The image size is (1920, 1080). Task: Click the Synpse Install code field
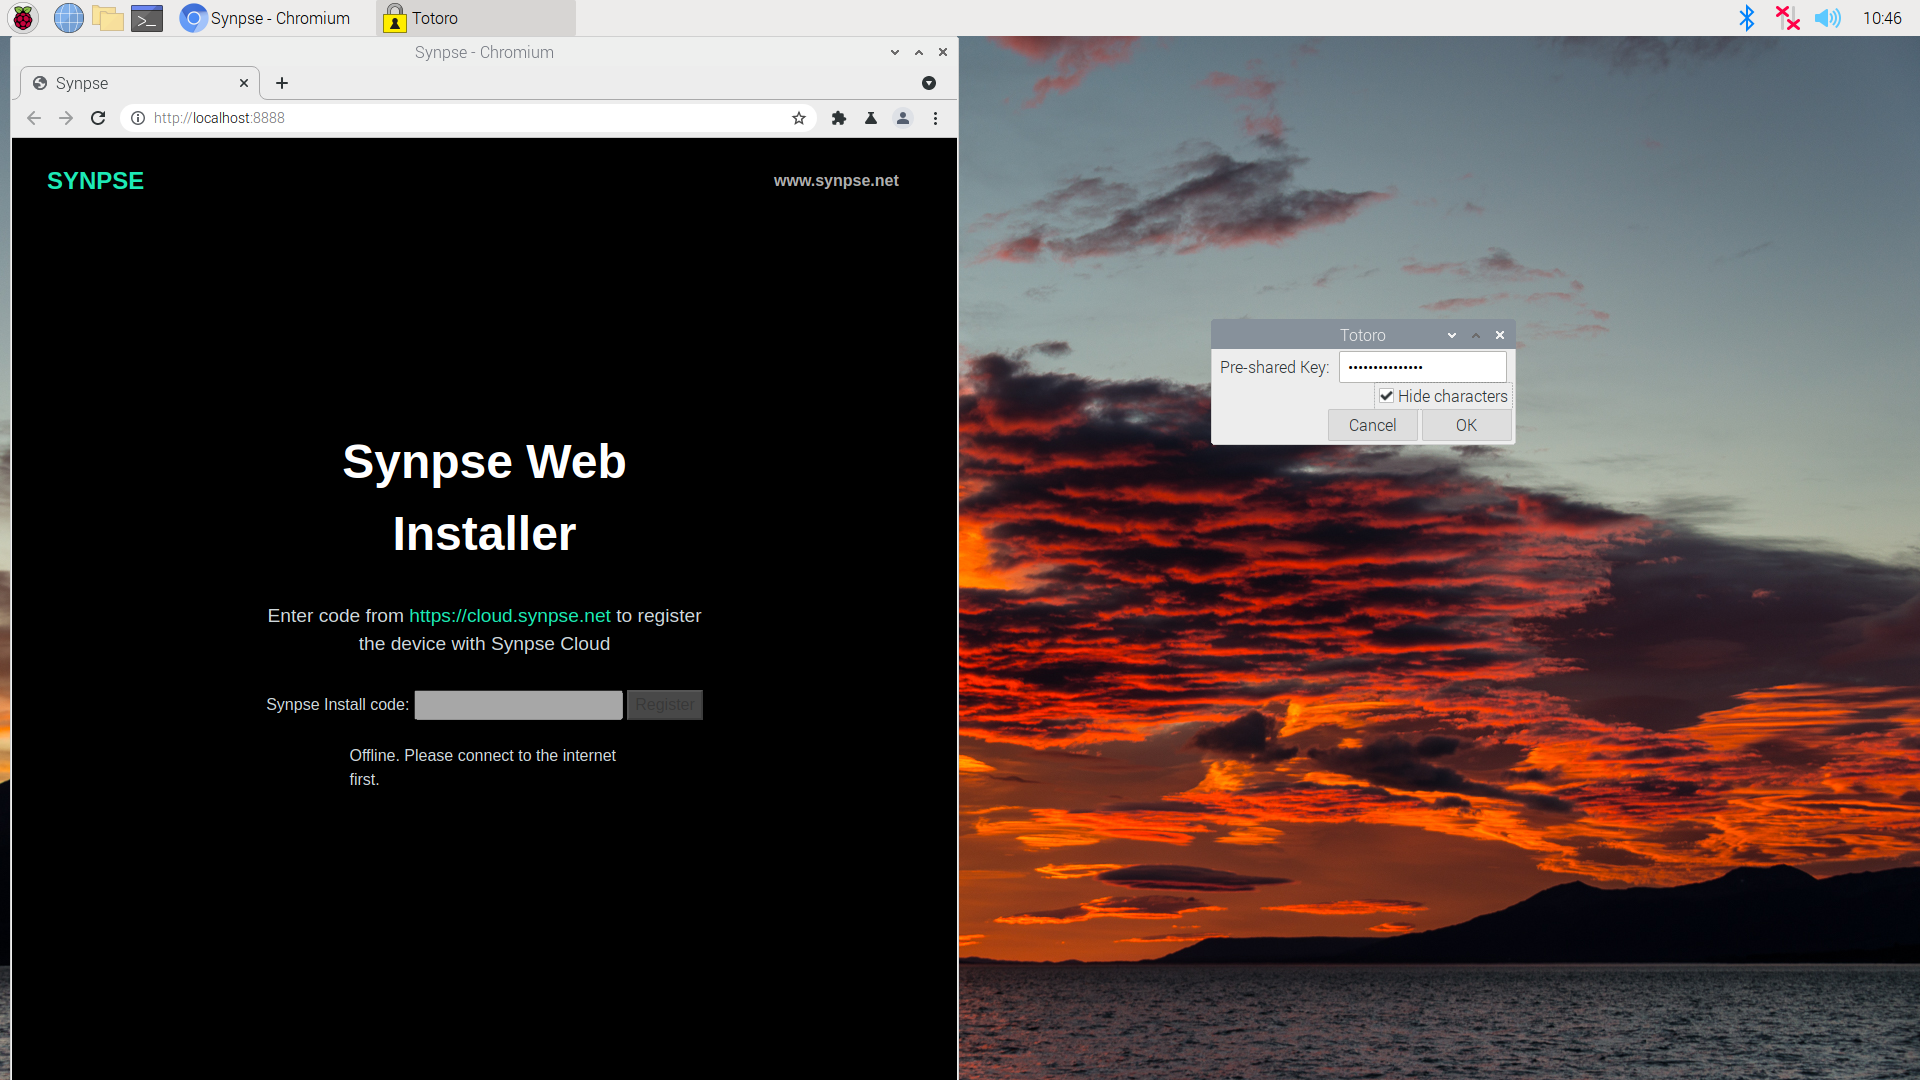(518, 705)
